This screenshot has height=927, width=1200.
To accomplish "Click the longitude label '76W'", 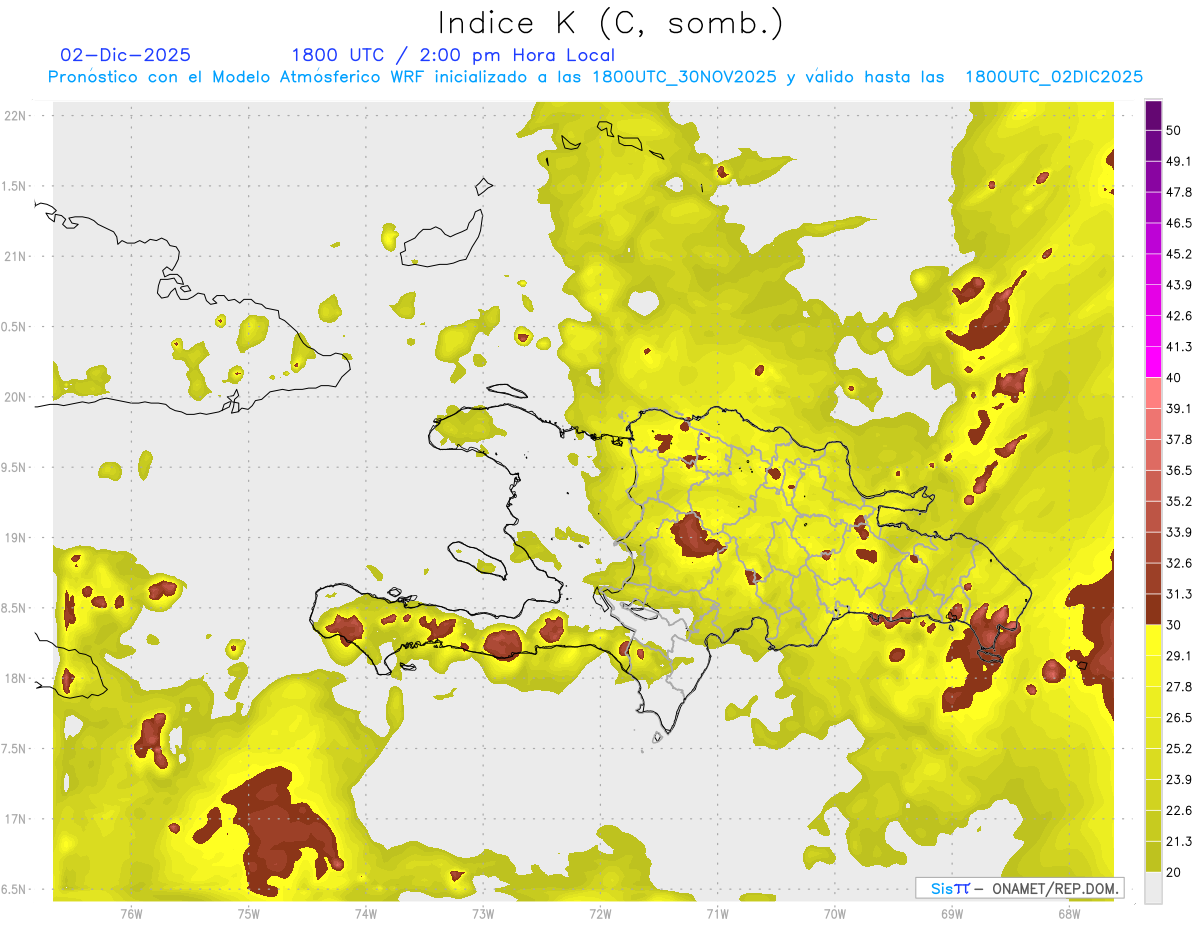I will (131, 913).
